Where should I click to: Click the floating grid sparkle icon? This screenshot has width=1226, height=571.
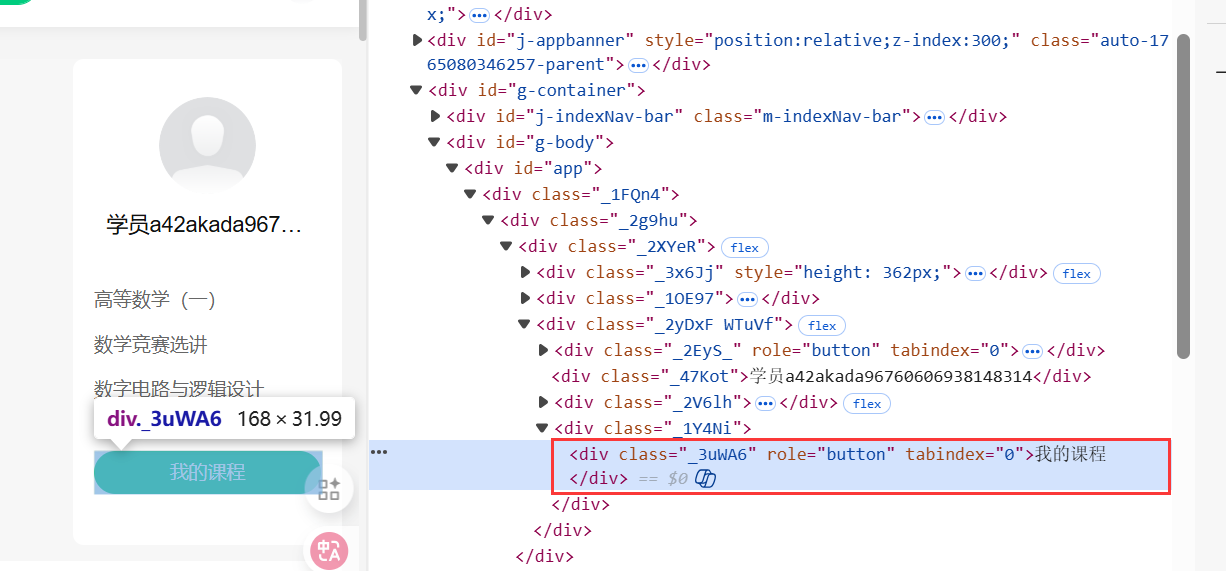[329, 489]
